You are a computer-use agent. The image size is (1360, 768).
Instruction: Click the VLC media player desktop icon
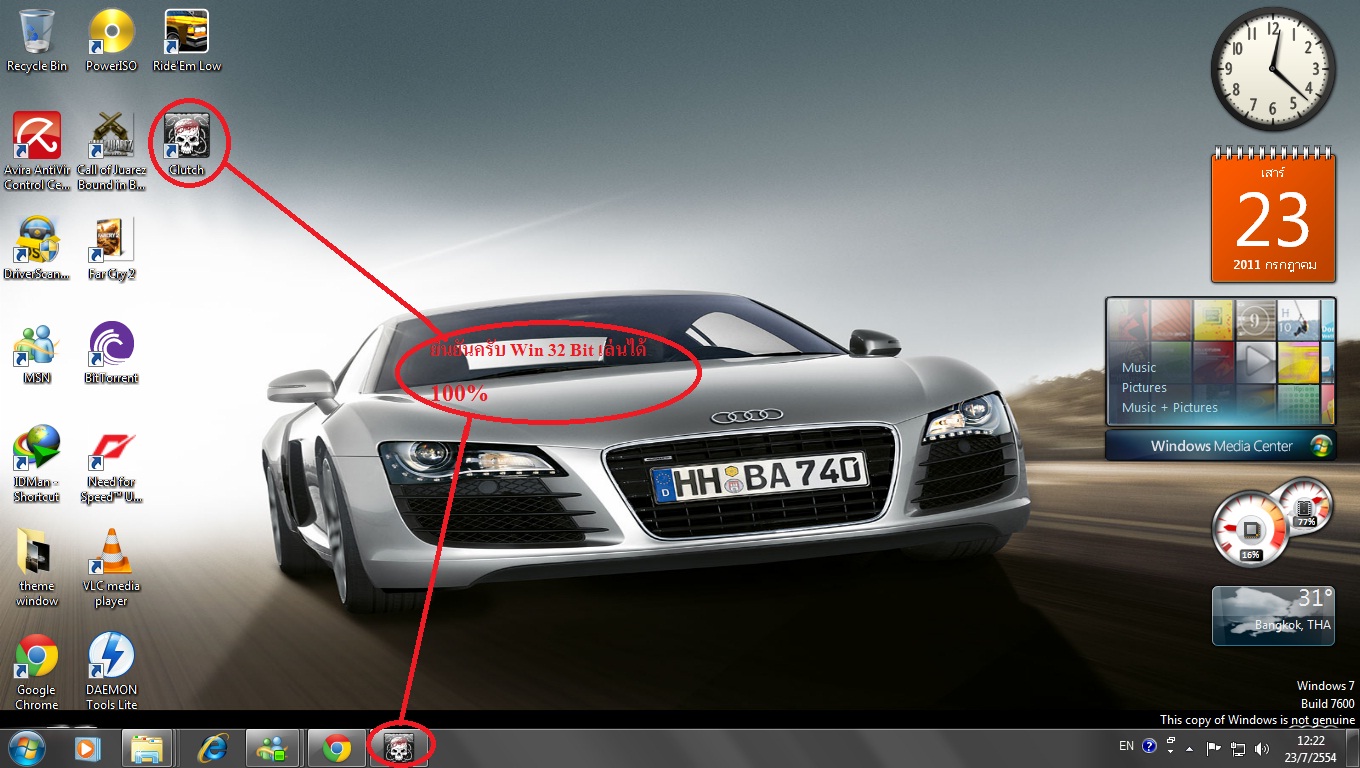pyautogui.click(x=111, y=568)
